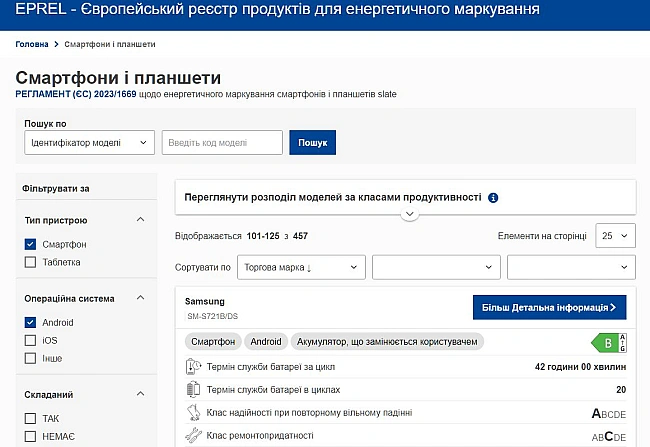
Task: Go to the Головна breadcrumb link
Action: [x=32, y=44]
